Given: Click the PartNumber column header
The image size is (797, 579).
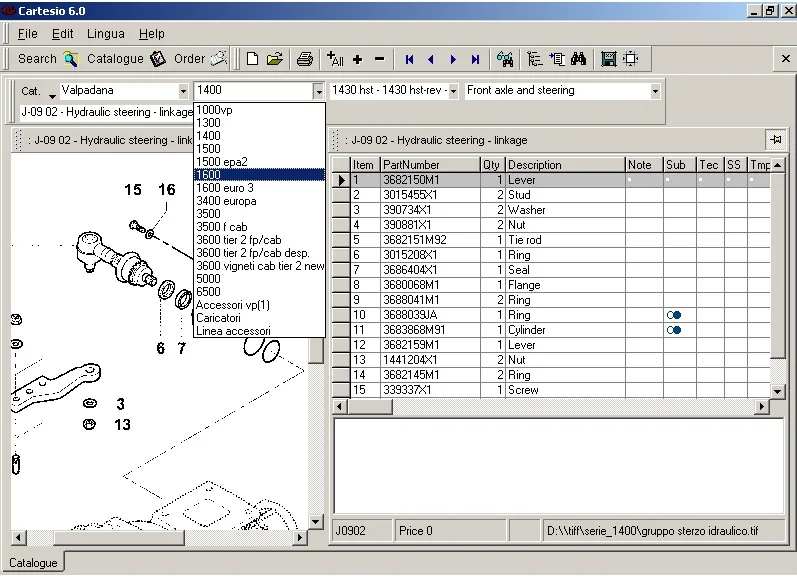Looking at the screenshot, I should 430,165.
